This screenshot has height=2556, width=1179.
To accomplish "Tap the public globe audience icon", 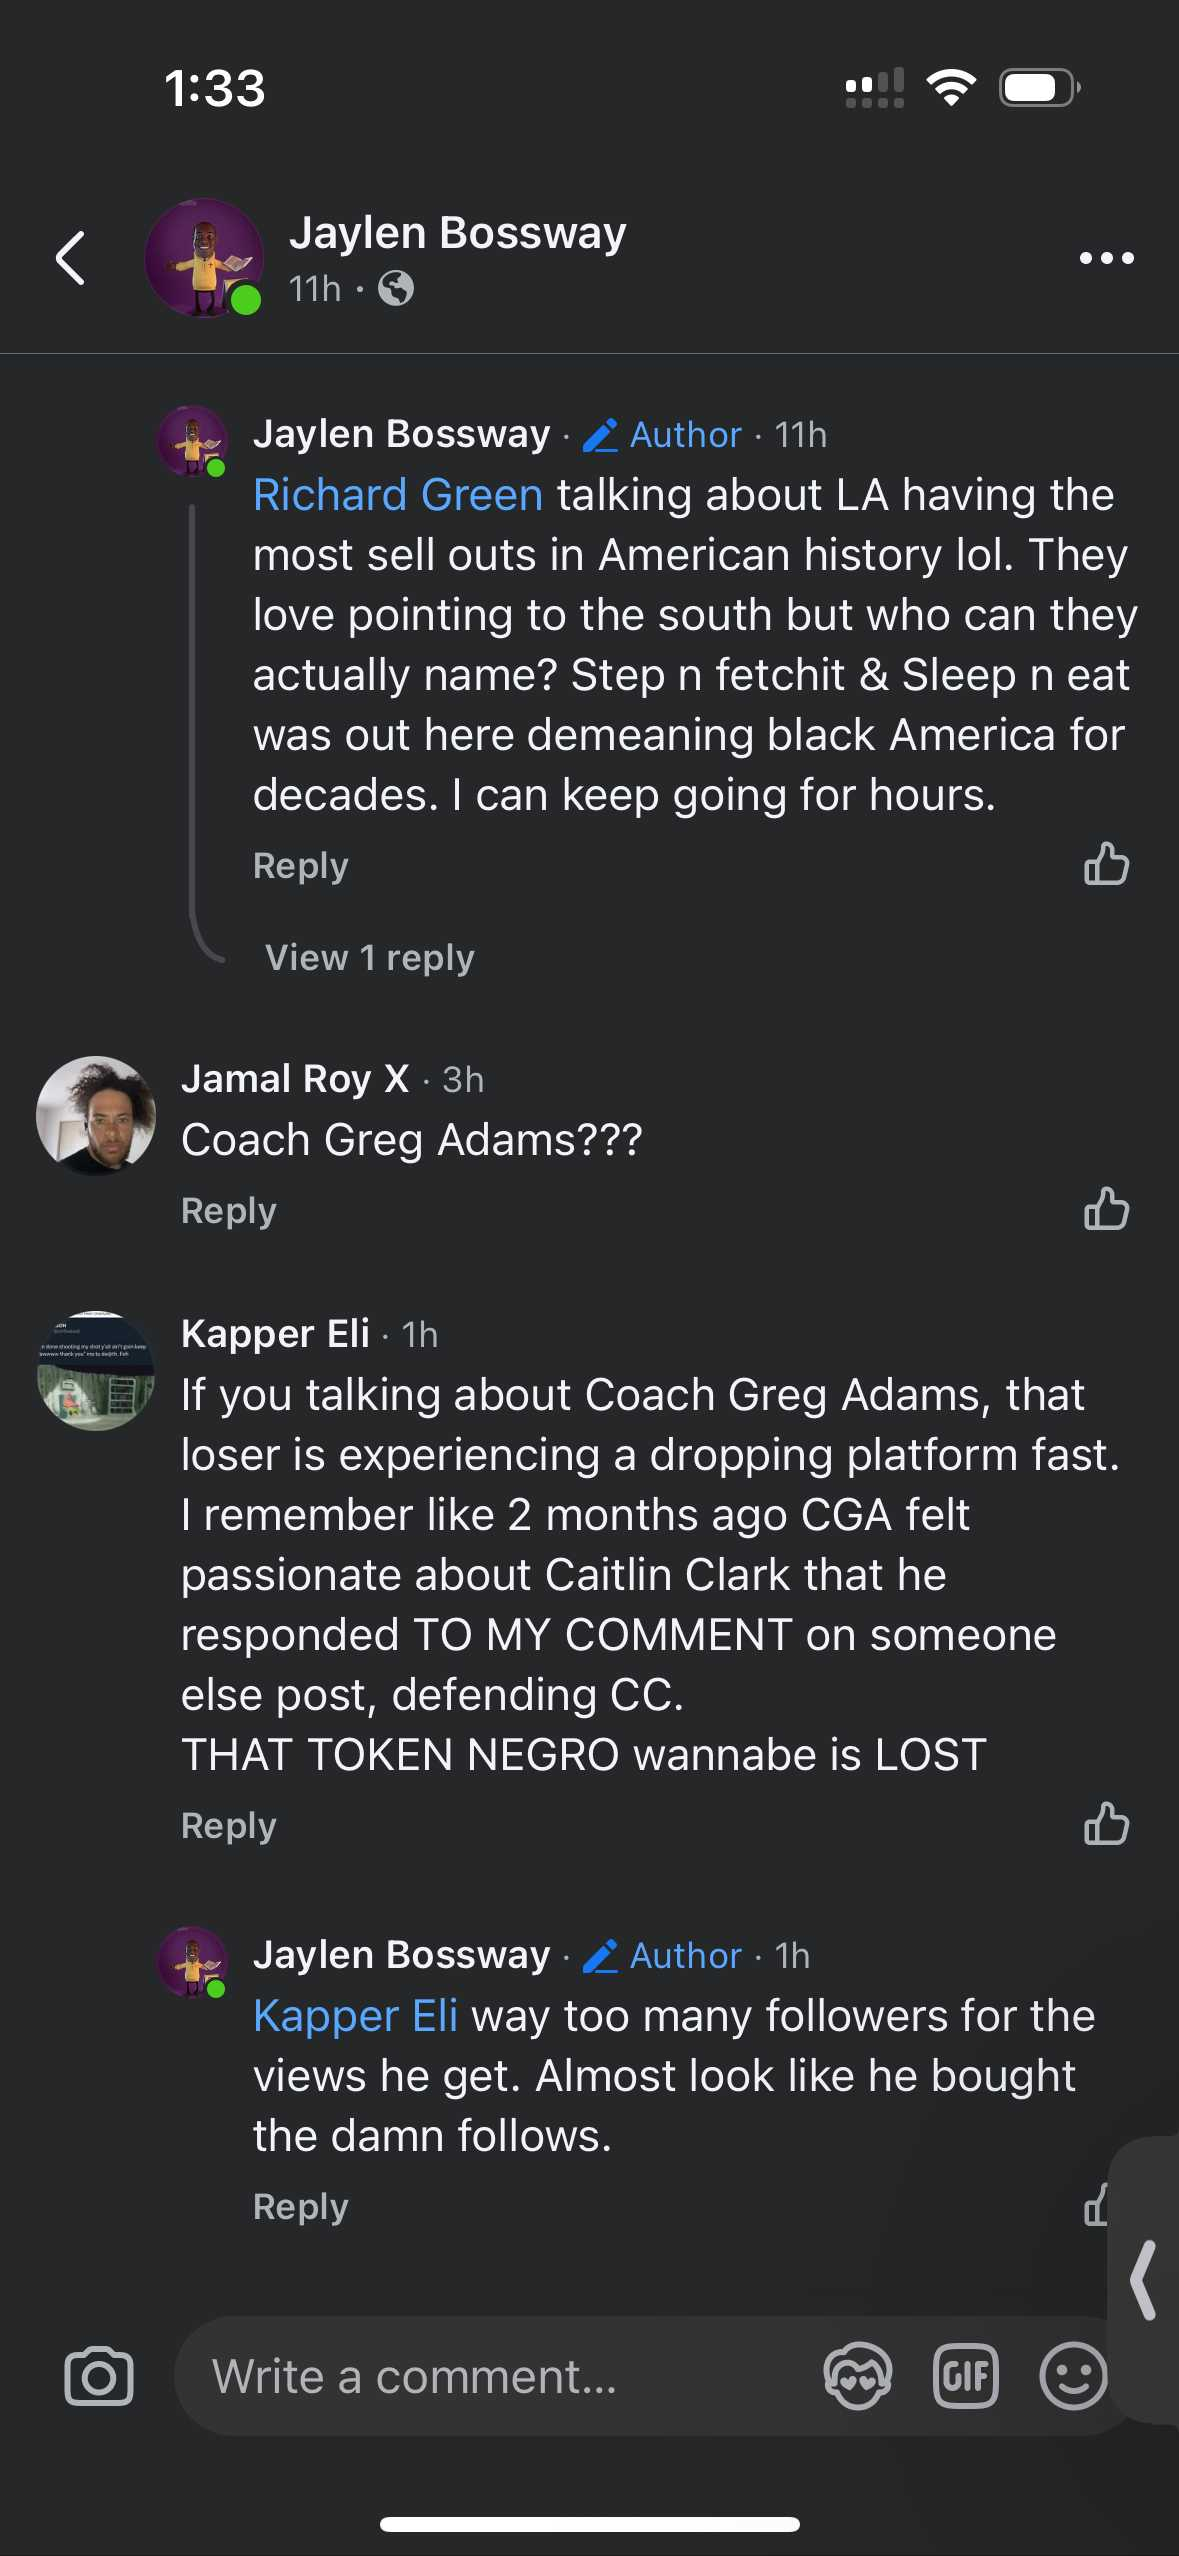I will [396, 289].
